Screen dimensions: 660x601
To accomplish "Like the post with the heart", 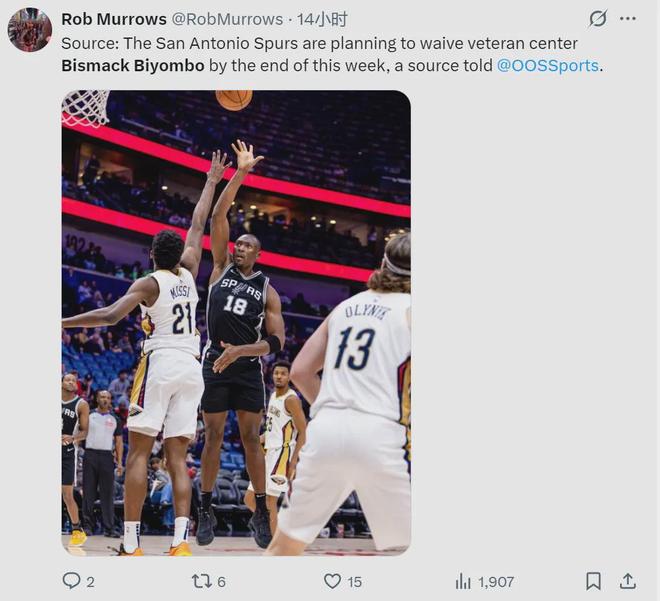I will tap(332, 581).
